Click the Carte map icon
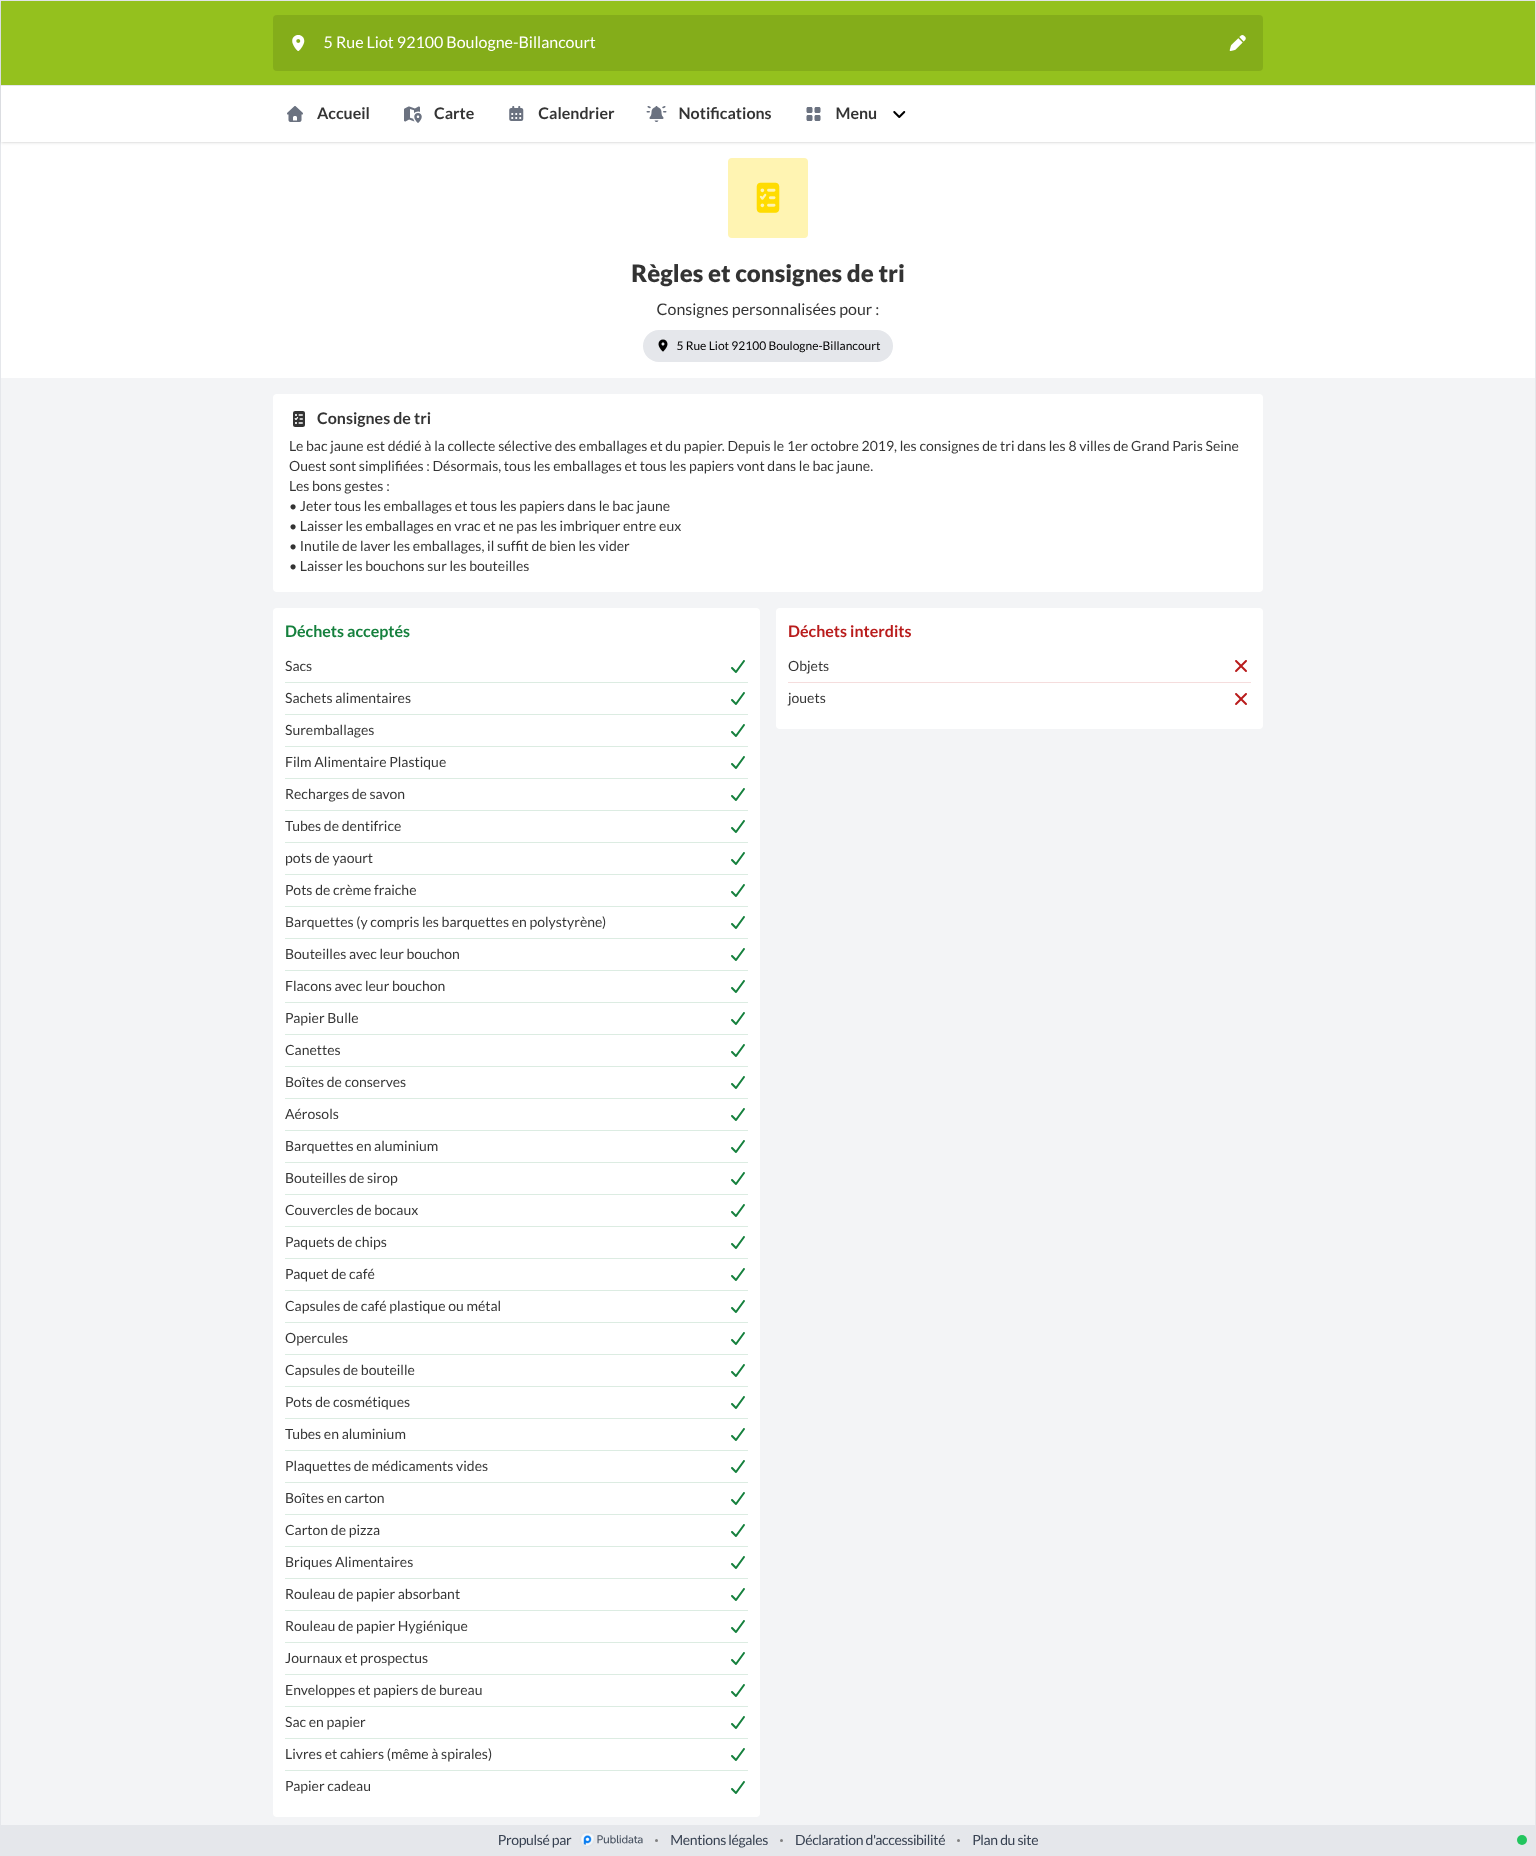Viewport: 1536px width, 1856px height. click(x=412, y=114)
